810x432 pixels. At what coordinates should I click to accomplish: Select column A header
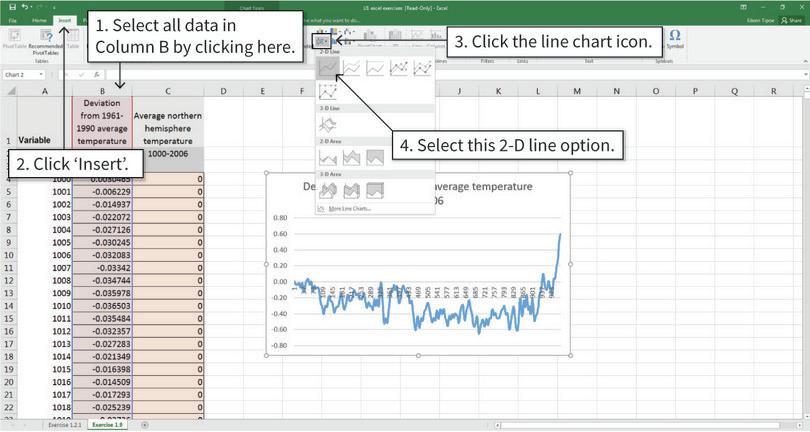point(45,91)
